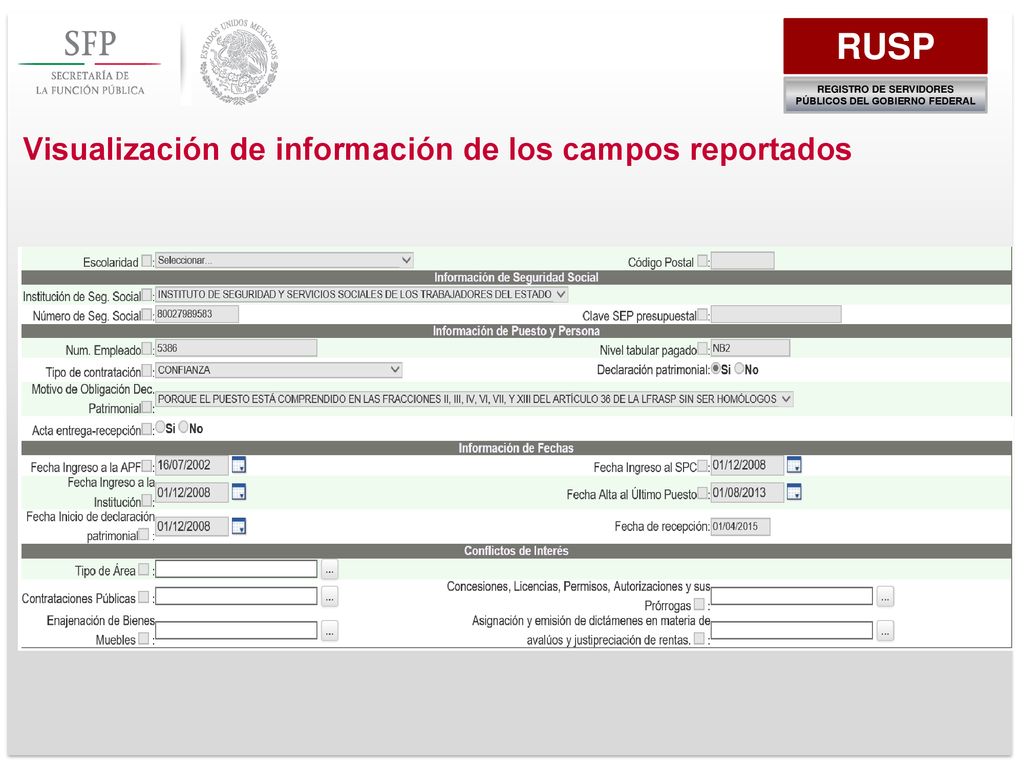Toggle the Nivel tabular pagado checkbox

[702, 348]
